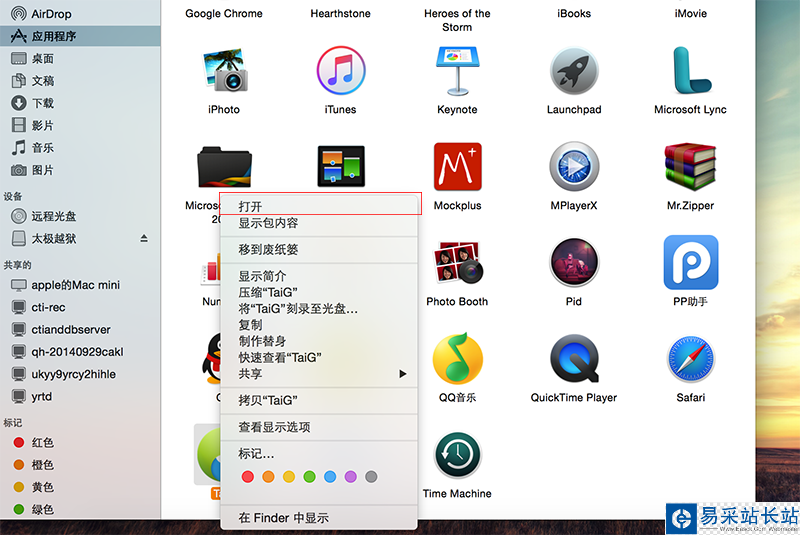This screenshot has height=535, width=800.
Task: Eject the 太极越狱 volume
Action: [x=144, y=238]
